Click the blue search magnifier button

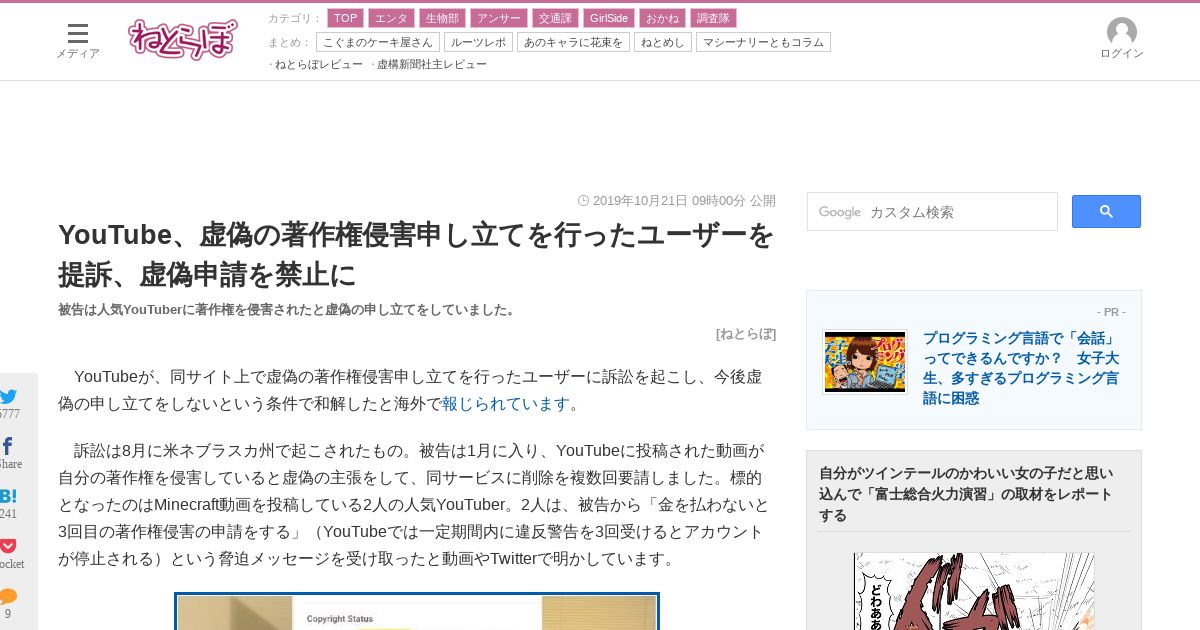pyautogui.click(x=1106, y=211)
